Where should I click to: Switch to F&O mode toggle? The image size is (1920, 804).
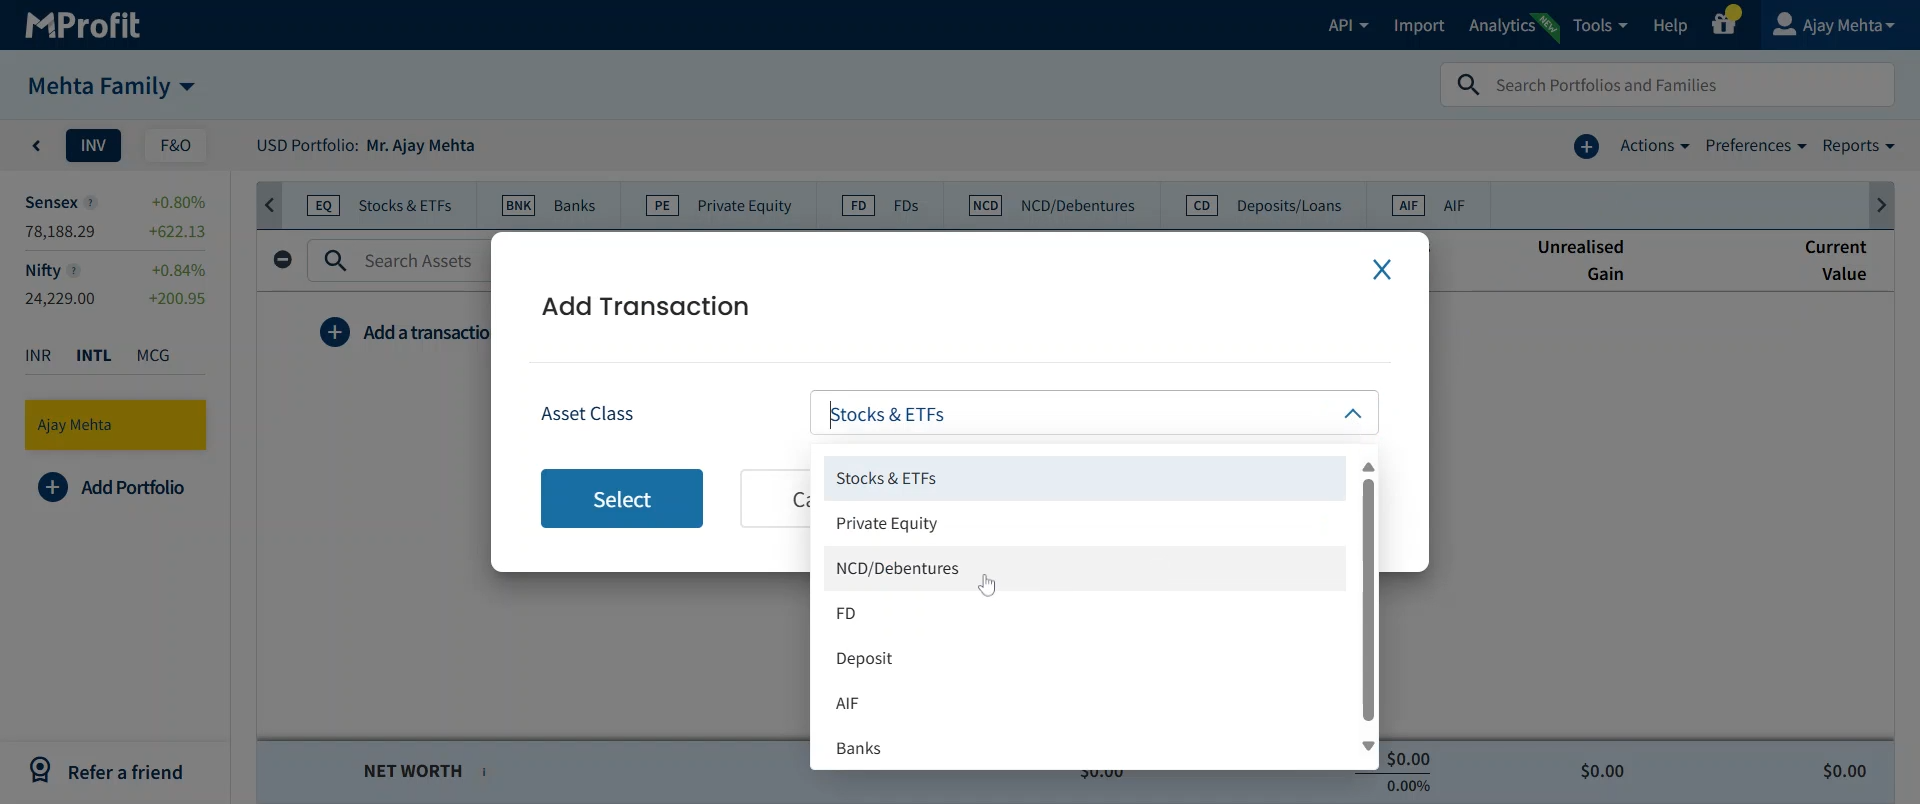click(175, 146)
